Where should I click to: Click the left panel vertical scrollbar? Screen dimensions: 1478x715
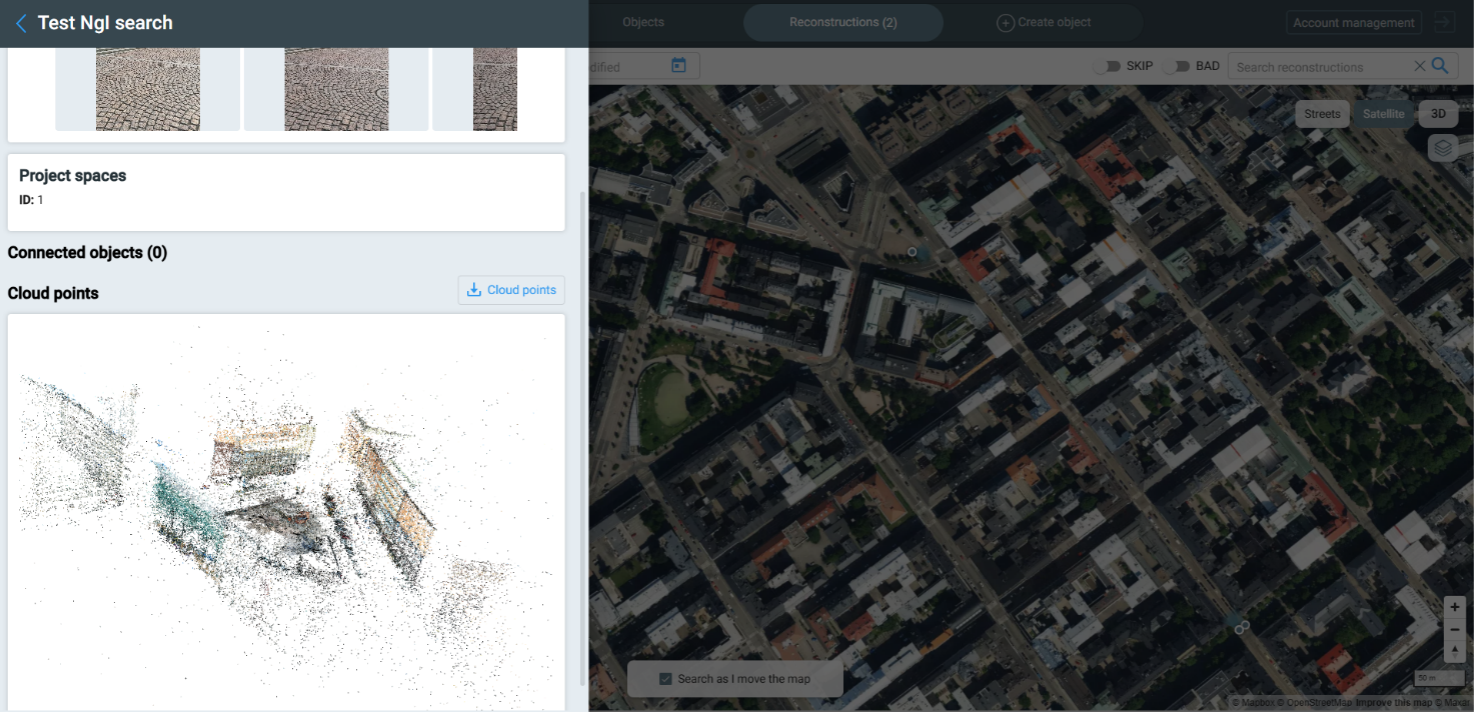(x=583, y=437)
